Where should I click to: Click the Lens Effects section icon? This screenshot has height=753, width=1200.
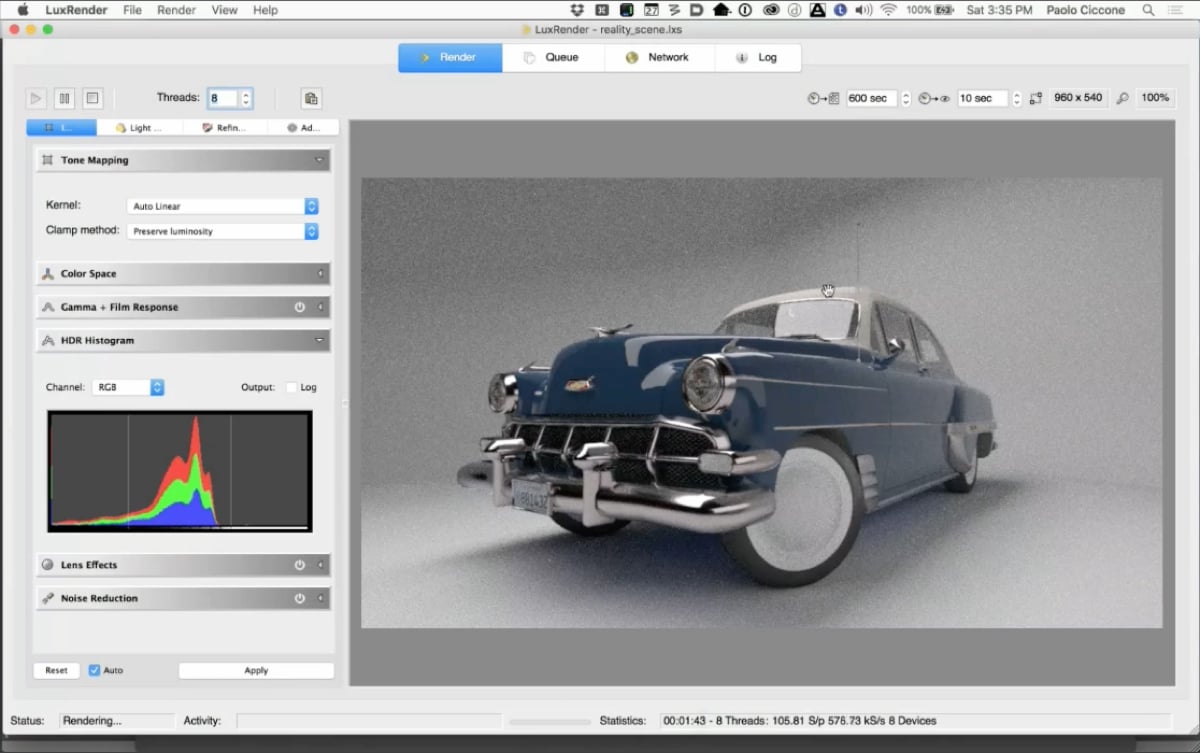(47, 565)
